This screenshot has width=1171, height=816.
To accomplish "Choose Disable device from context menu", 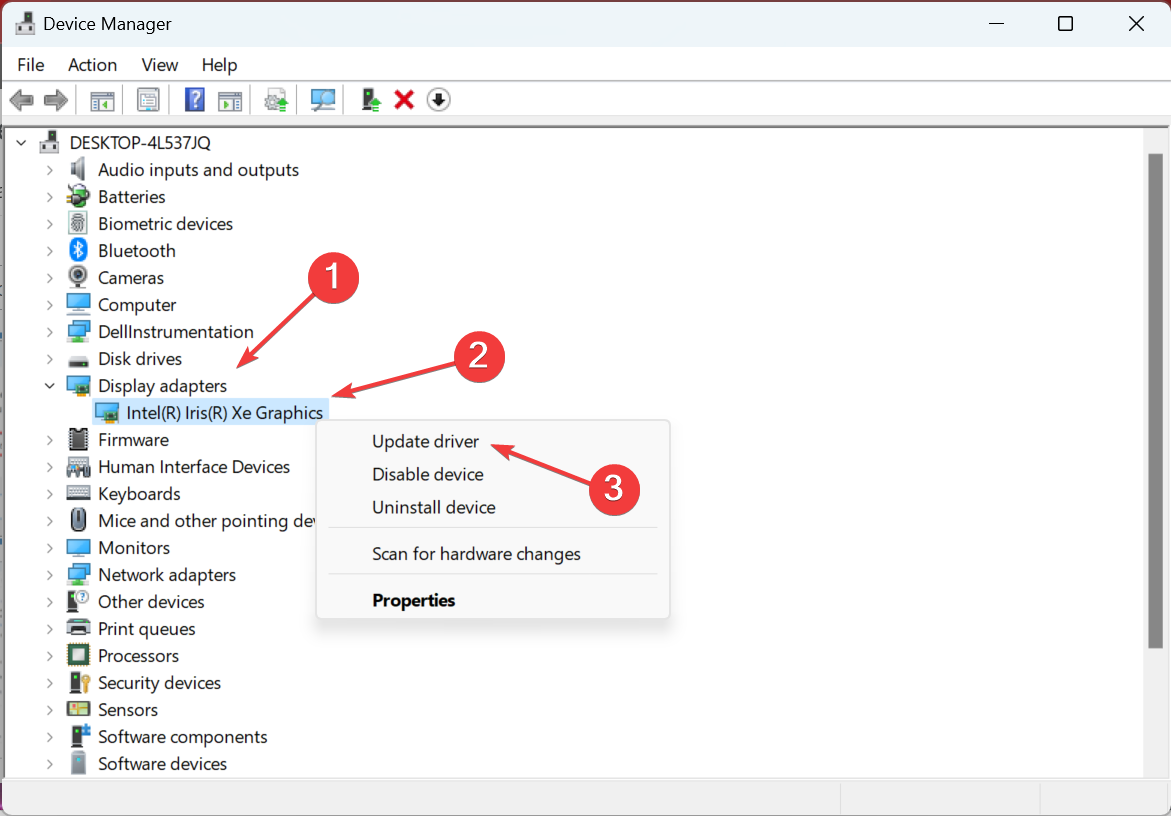I will [493, 474].
